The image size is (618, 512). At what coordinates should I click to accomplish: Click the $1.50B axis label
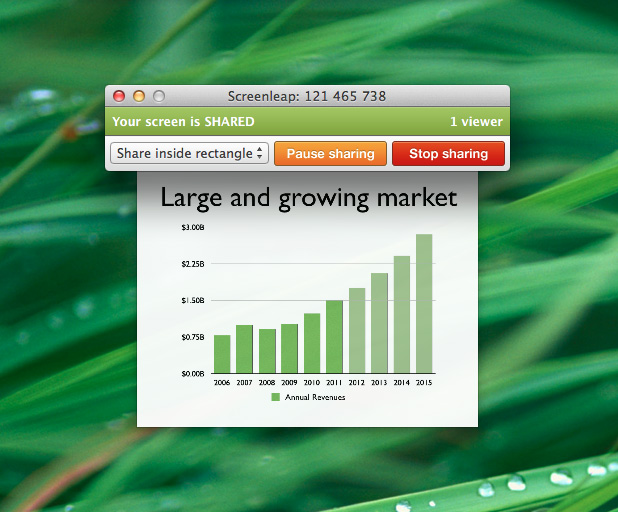coord(192,301)
